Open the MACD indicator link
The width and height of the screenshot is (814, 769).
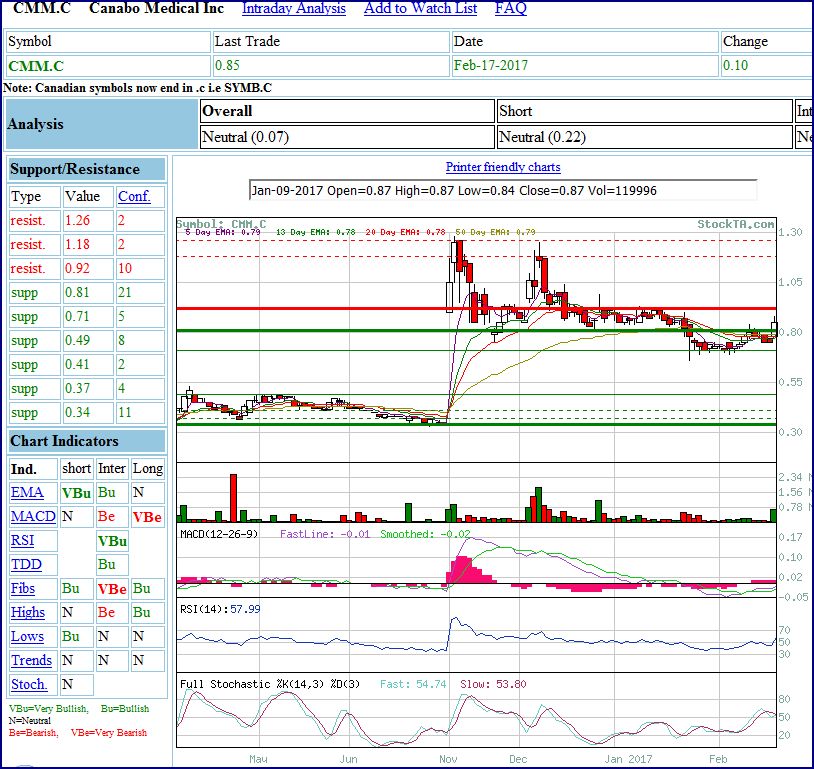pos(33,516)
